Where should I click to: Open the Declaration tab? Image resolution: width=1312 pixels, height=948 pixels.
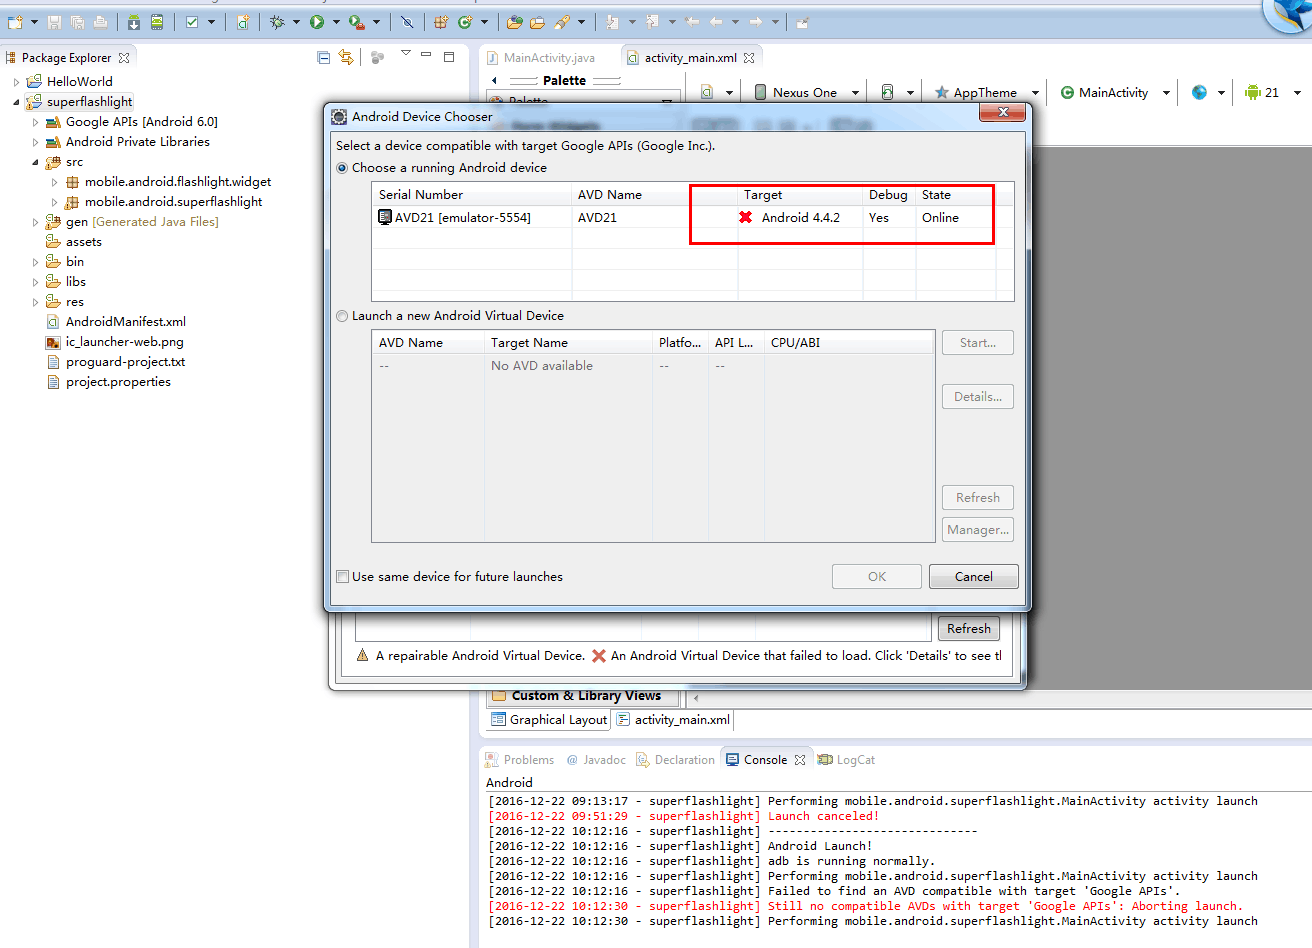pyautogui.click(x=675, y=760)
